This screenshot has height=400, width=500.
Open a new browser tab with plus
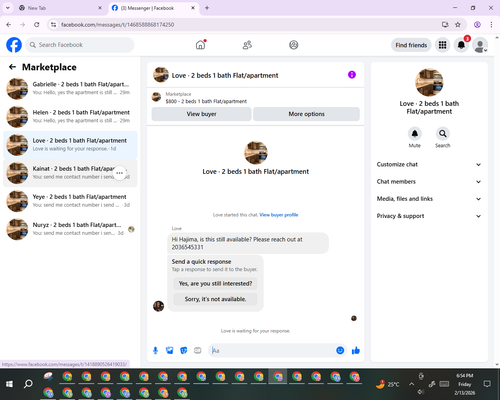[207, 8]
